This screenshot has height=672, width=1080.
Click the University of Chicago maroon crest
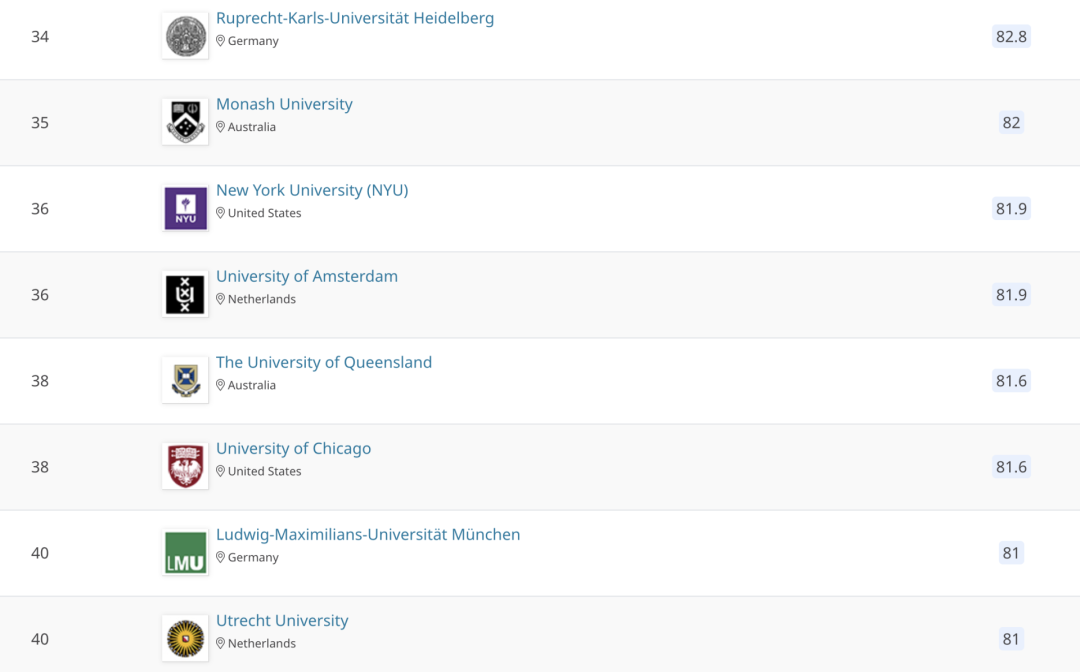click(x=185, y=466)
